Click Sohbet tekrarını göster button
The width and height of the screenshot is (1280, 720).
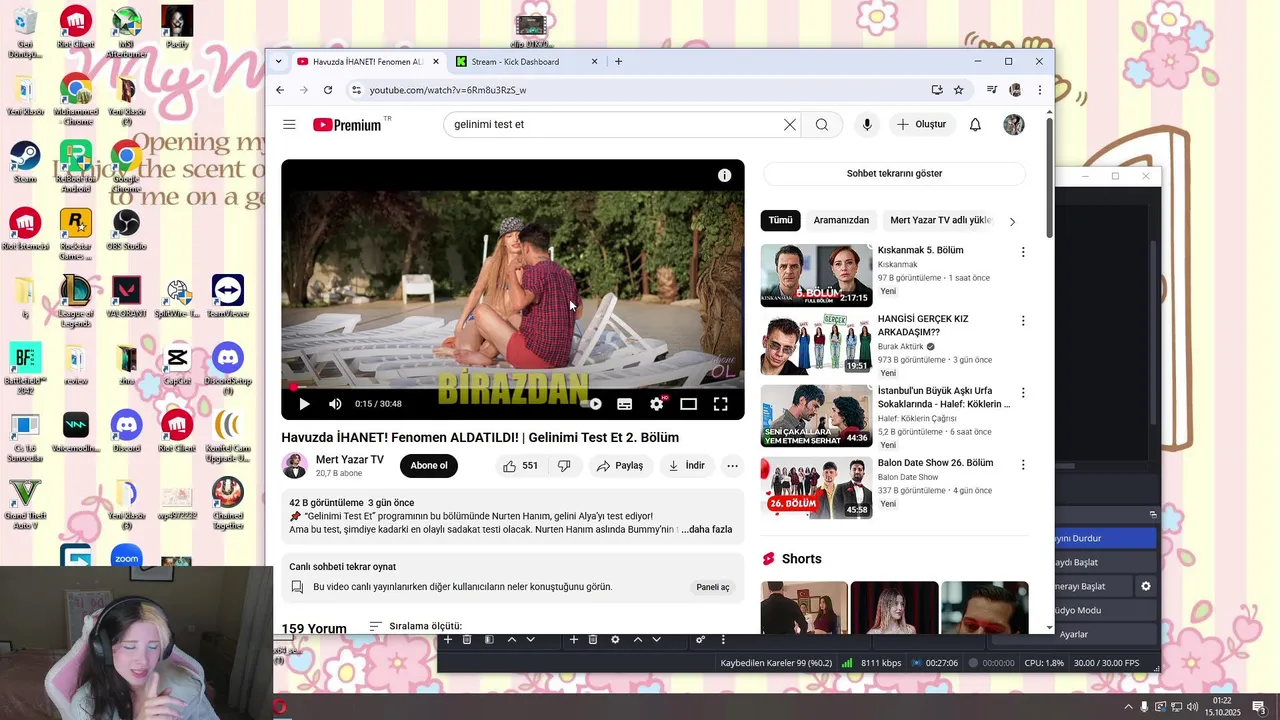[x=894, y=174]
